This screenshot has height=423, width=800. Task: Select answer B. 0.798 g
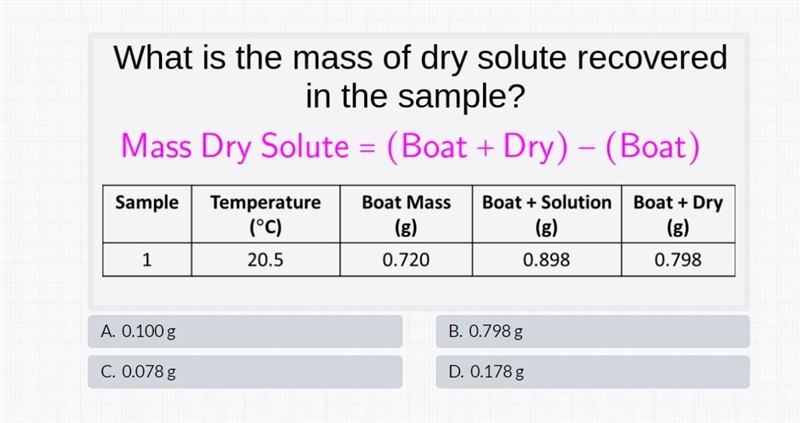pyautogui.click(x=593, y=332)
